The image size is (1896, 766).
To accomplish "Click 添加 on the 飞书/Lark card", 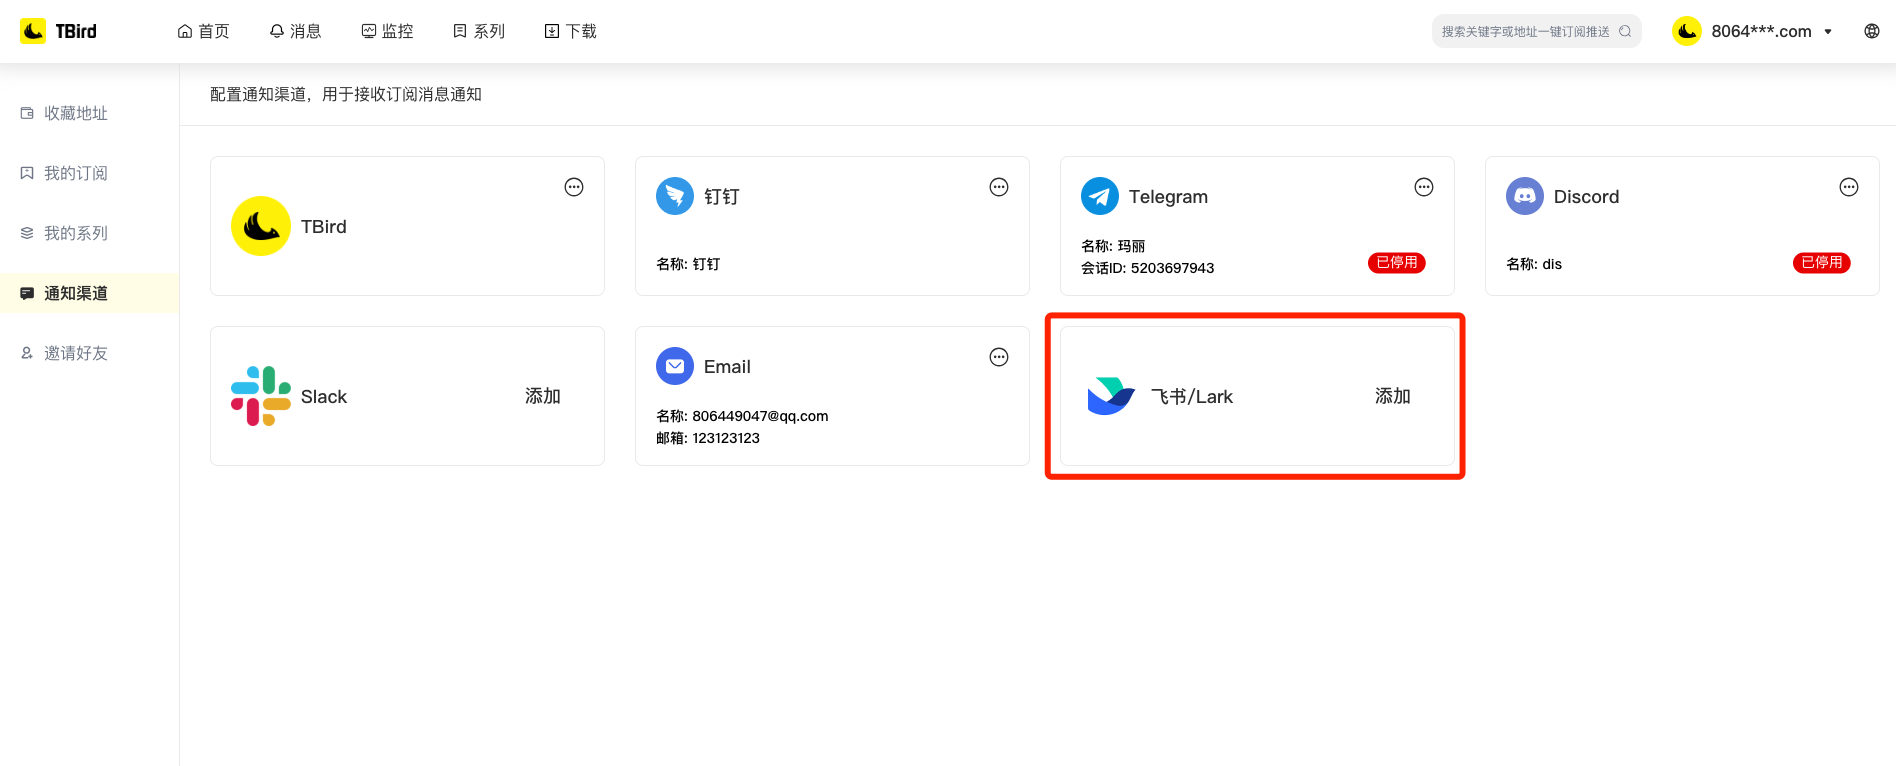I will (1392, 396).
